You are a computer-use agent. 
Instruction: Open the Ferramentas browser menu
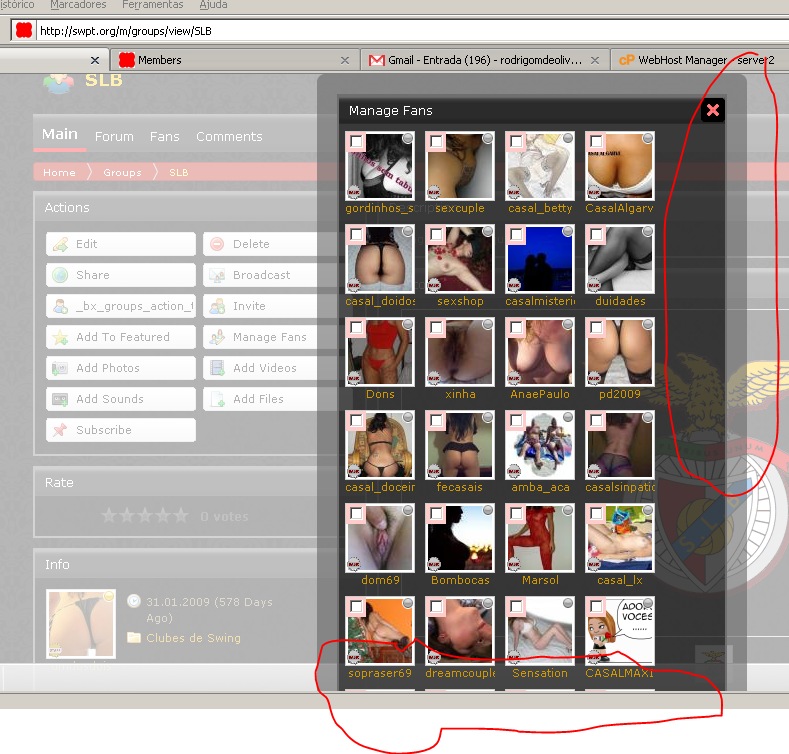152,5
